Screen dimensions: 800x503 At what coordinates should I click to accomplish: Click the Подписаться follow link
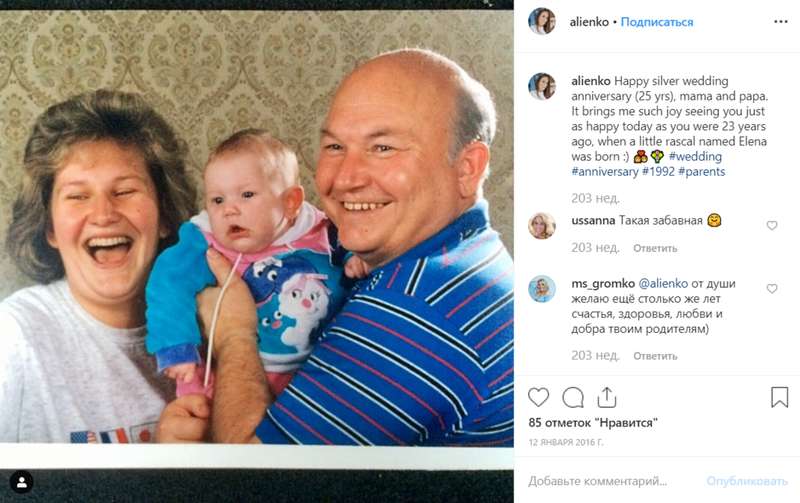[657, 22]
